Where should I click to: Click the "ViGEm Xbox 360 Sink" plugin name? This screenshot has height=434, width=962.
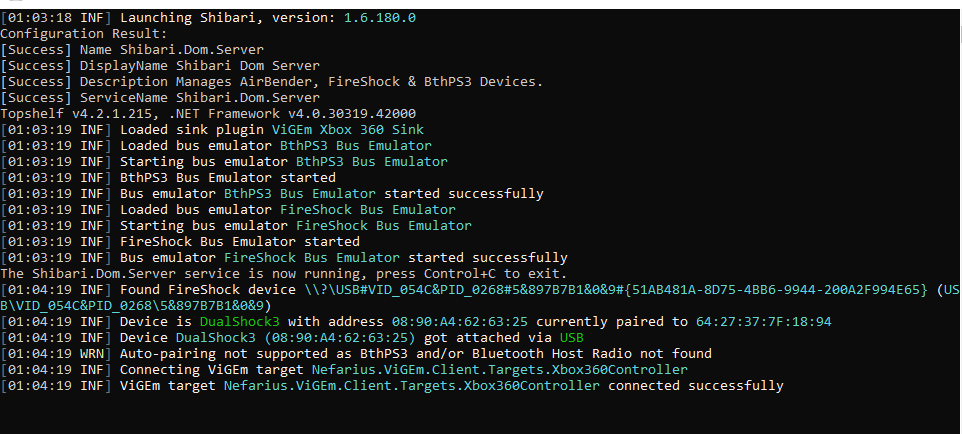coord(347,130)
